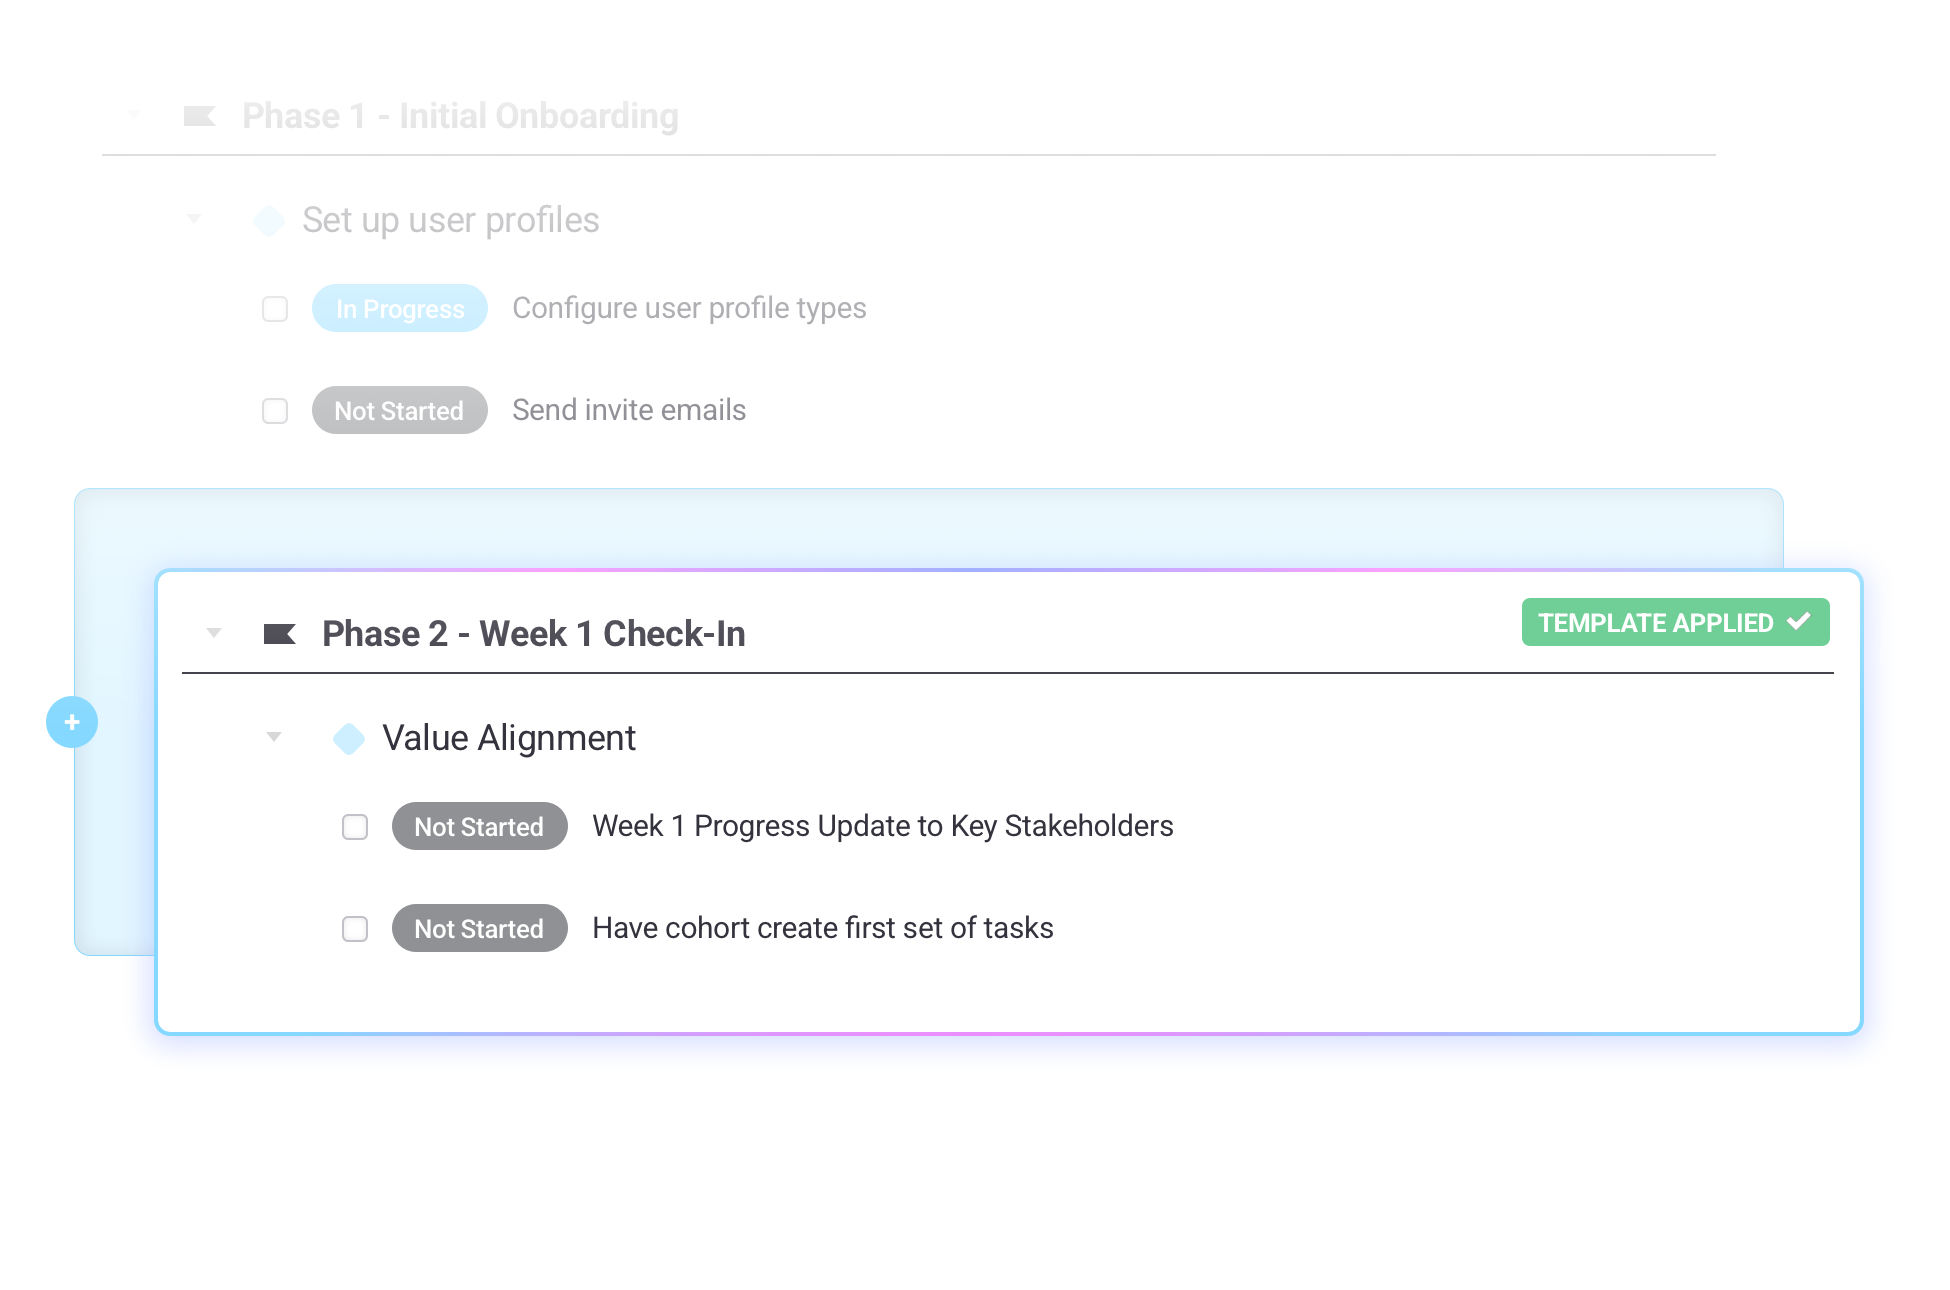1950x1290 pixels.
Task: Collapse the Set up user profiles group
Action: [194, 218]
